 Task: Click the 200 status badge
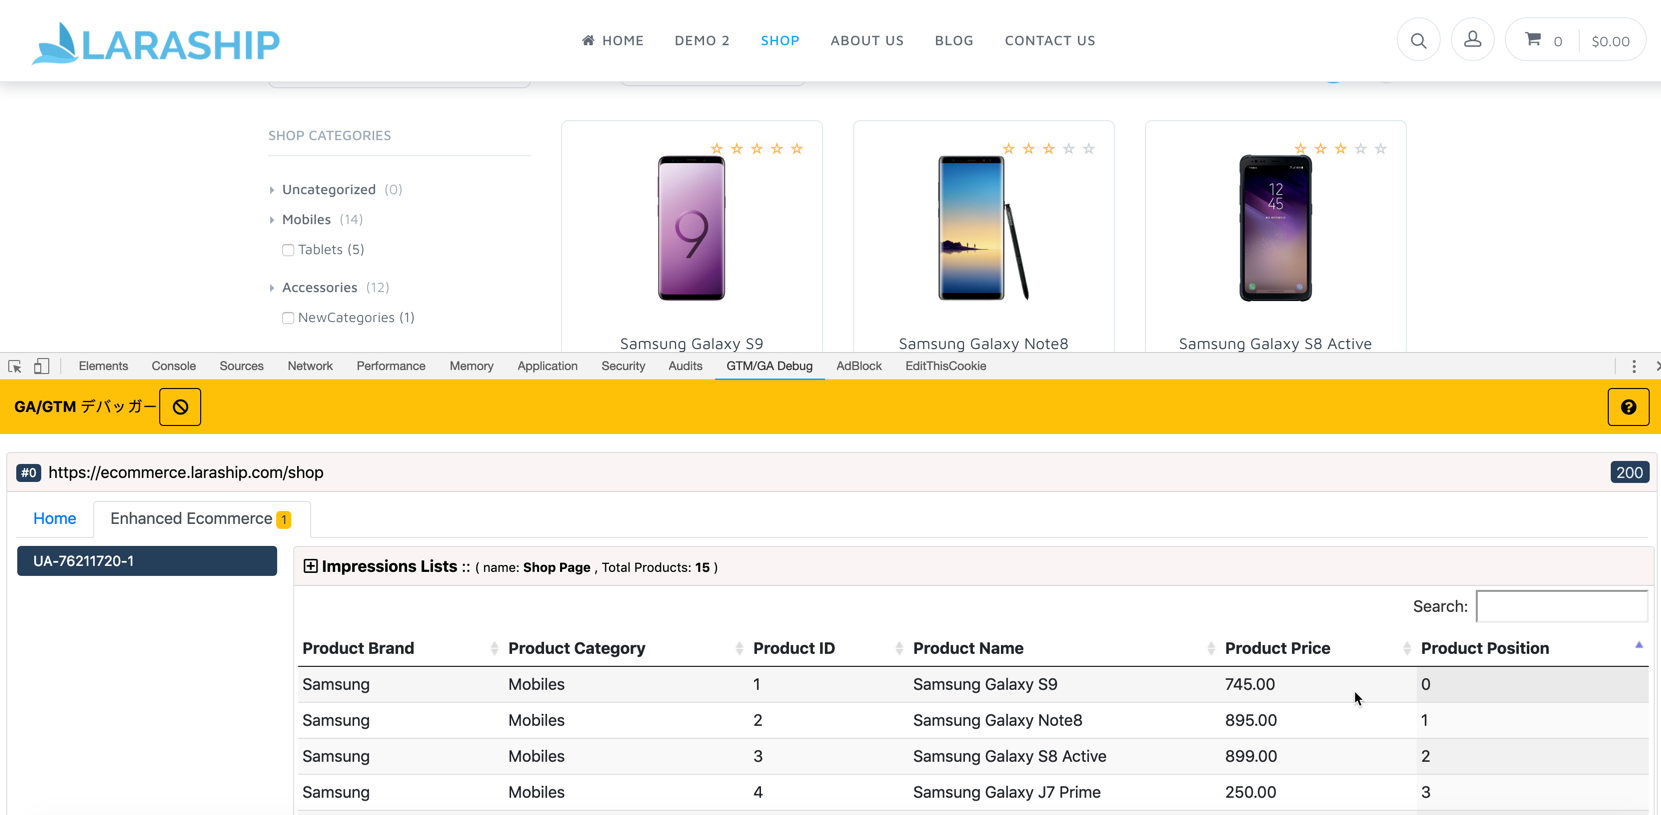tap(1629, 473)
